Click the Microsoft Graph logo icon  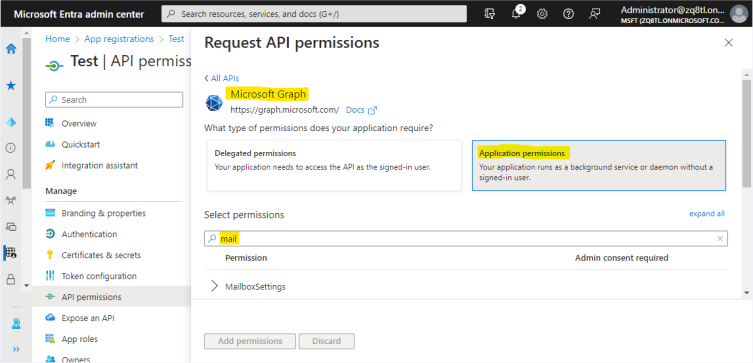214,103
